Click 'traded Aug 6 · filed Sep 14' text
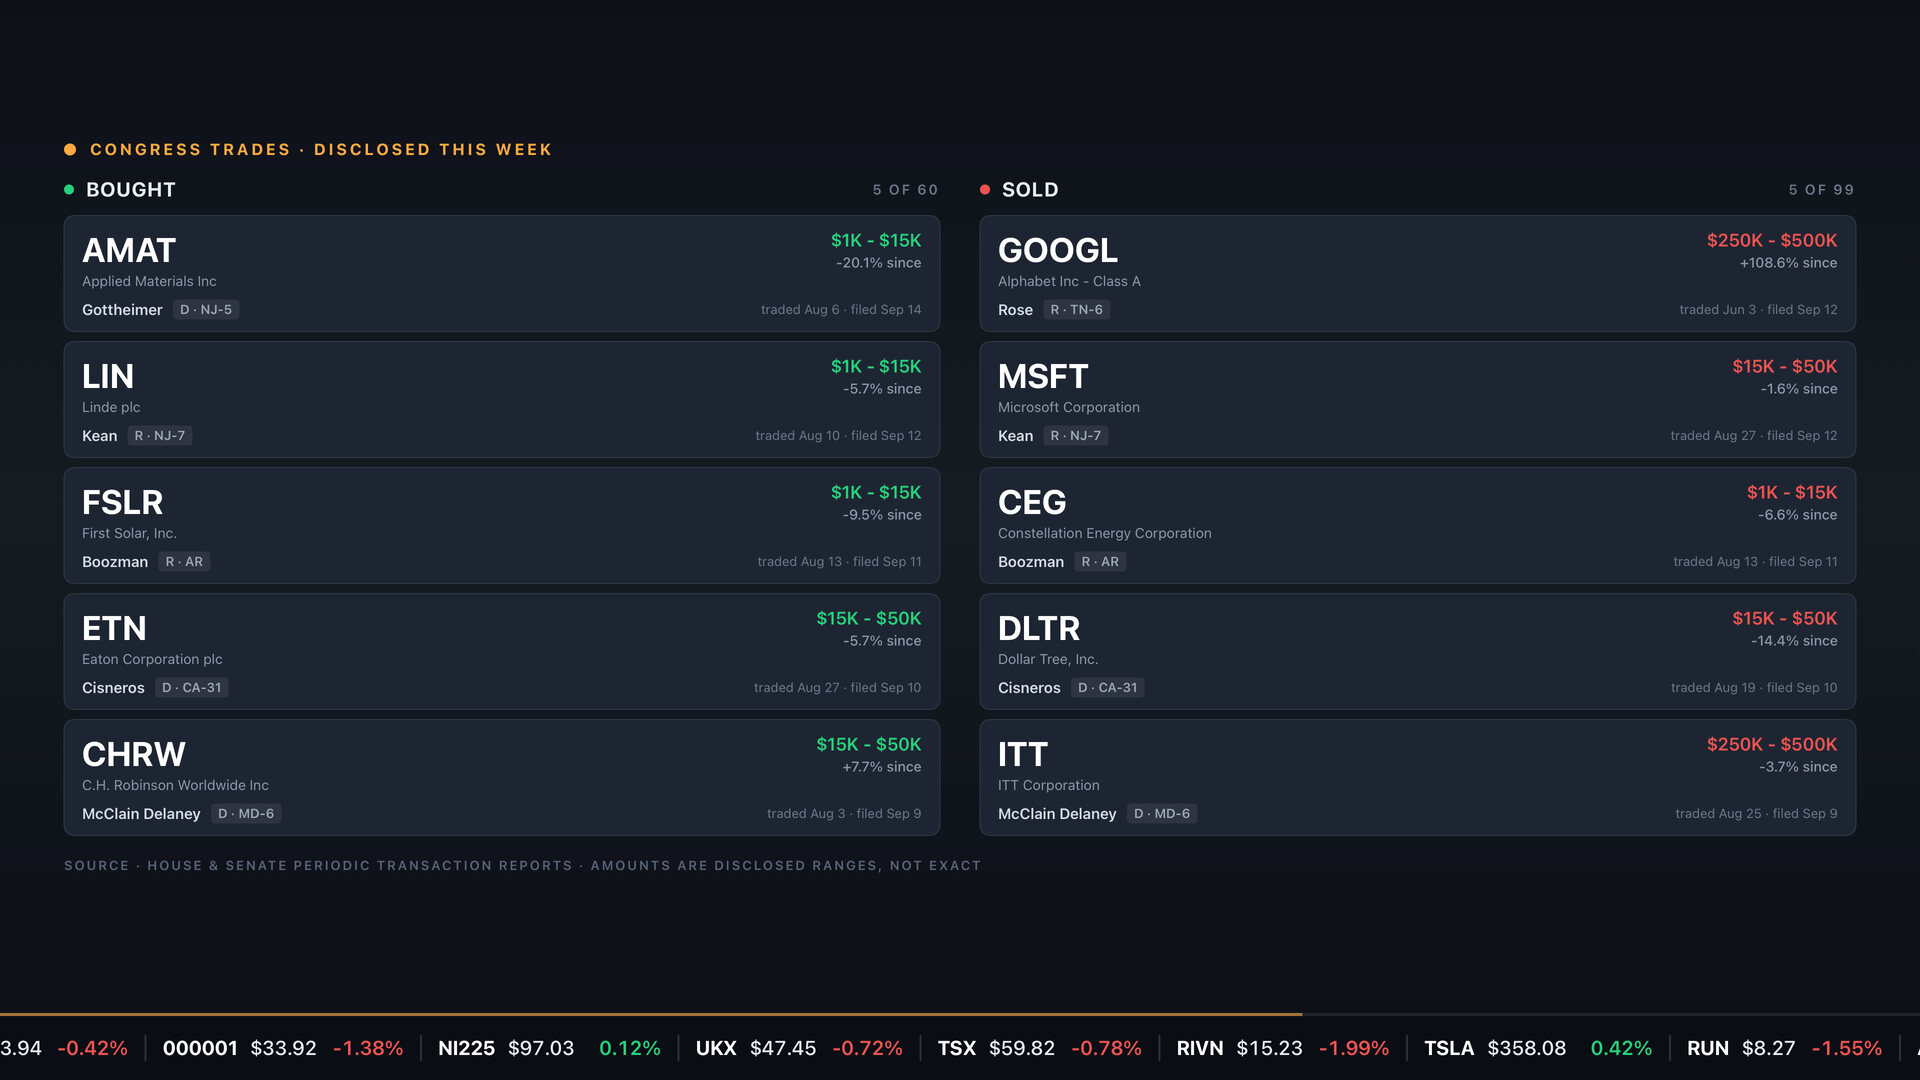The height and width of the screenshot is (1080, 1920). pos(841,310)
